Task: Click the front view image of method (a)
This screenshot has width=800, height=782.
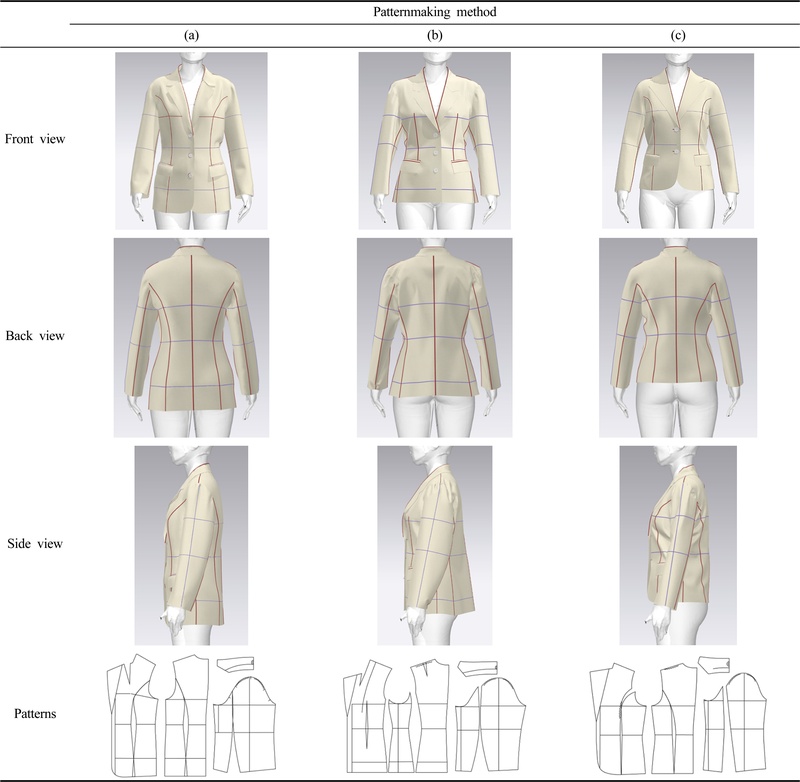Action: (190, 140)
